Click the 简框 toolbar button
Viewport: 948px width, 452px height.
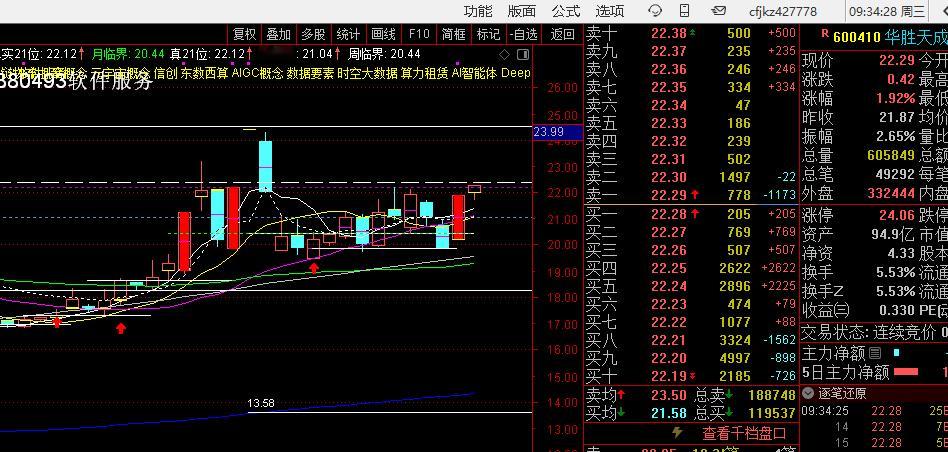tap(453, 34)
